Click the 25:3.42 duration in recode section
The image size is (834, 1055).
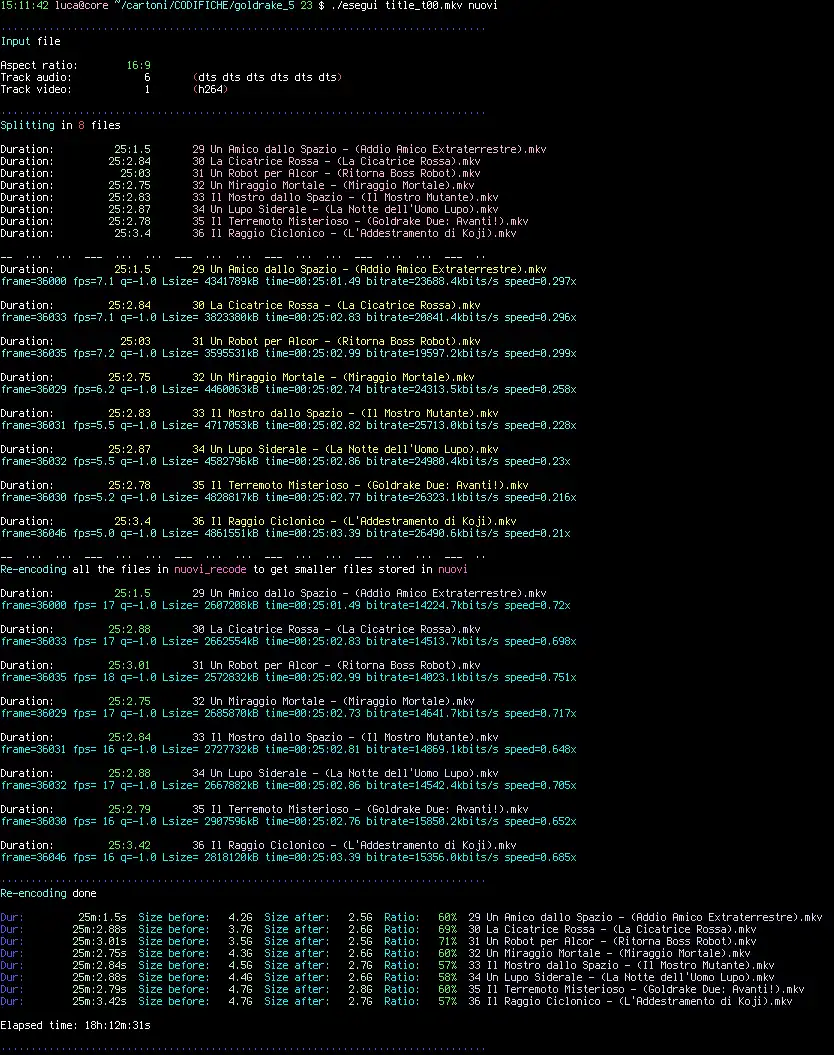(129, 845)
